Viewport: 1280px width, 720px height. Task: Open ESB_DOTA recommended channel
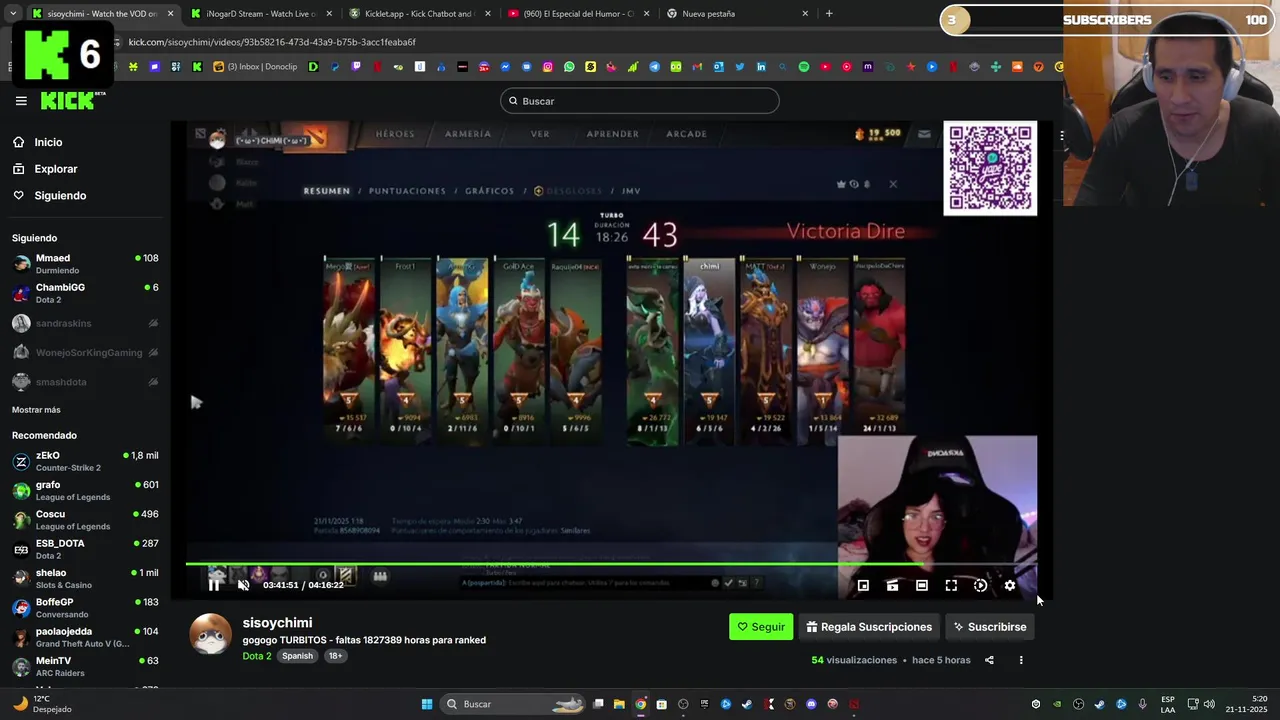pyautogui.click(x=85, y=549)
